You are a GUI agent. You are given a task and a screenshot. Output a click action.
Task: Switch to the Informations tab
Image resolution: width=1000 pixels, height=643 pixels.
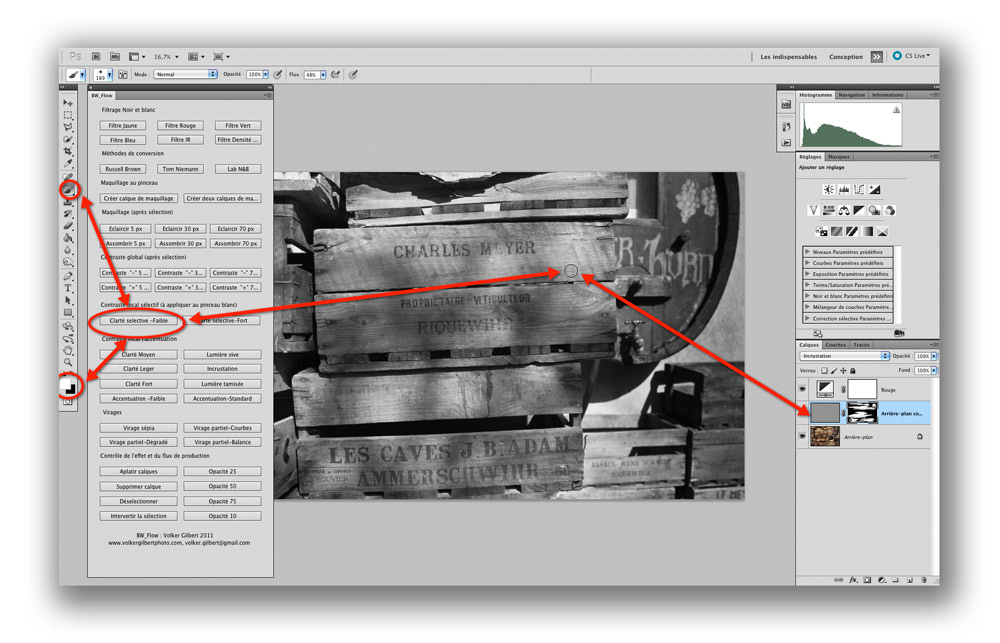(x=887, y=95)
